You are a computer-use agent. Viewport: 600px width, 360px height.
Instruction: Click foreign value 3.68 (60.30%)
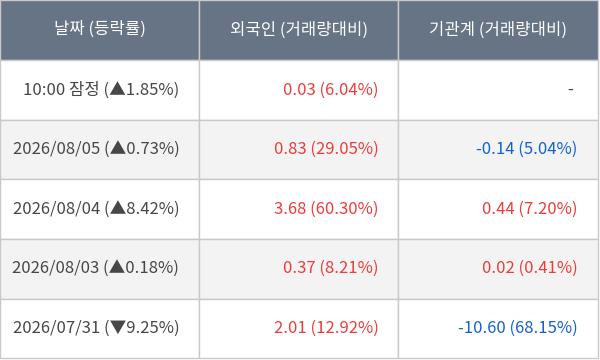326,209
